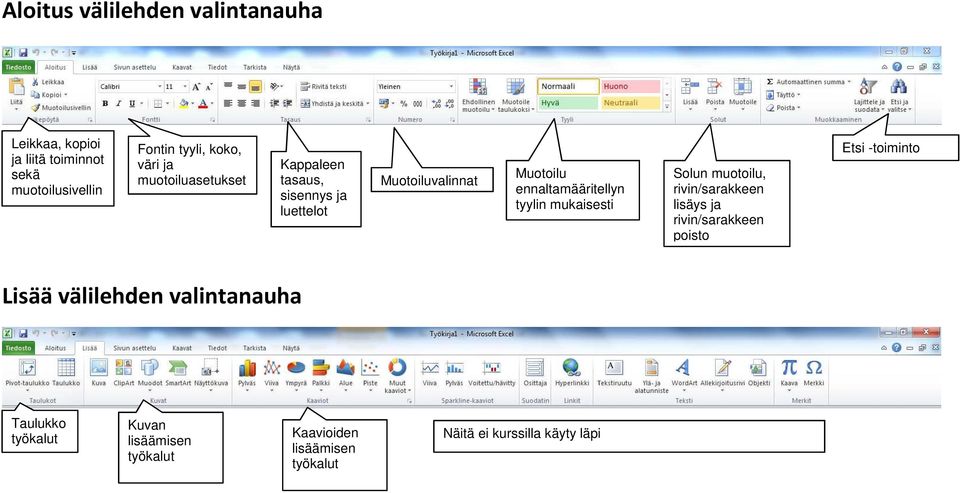Apply the red Huono cell style
This screenshot has width=960, height=493.
pos(630,87)
